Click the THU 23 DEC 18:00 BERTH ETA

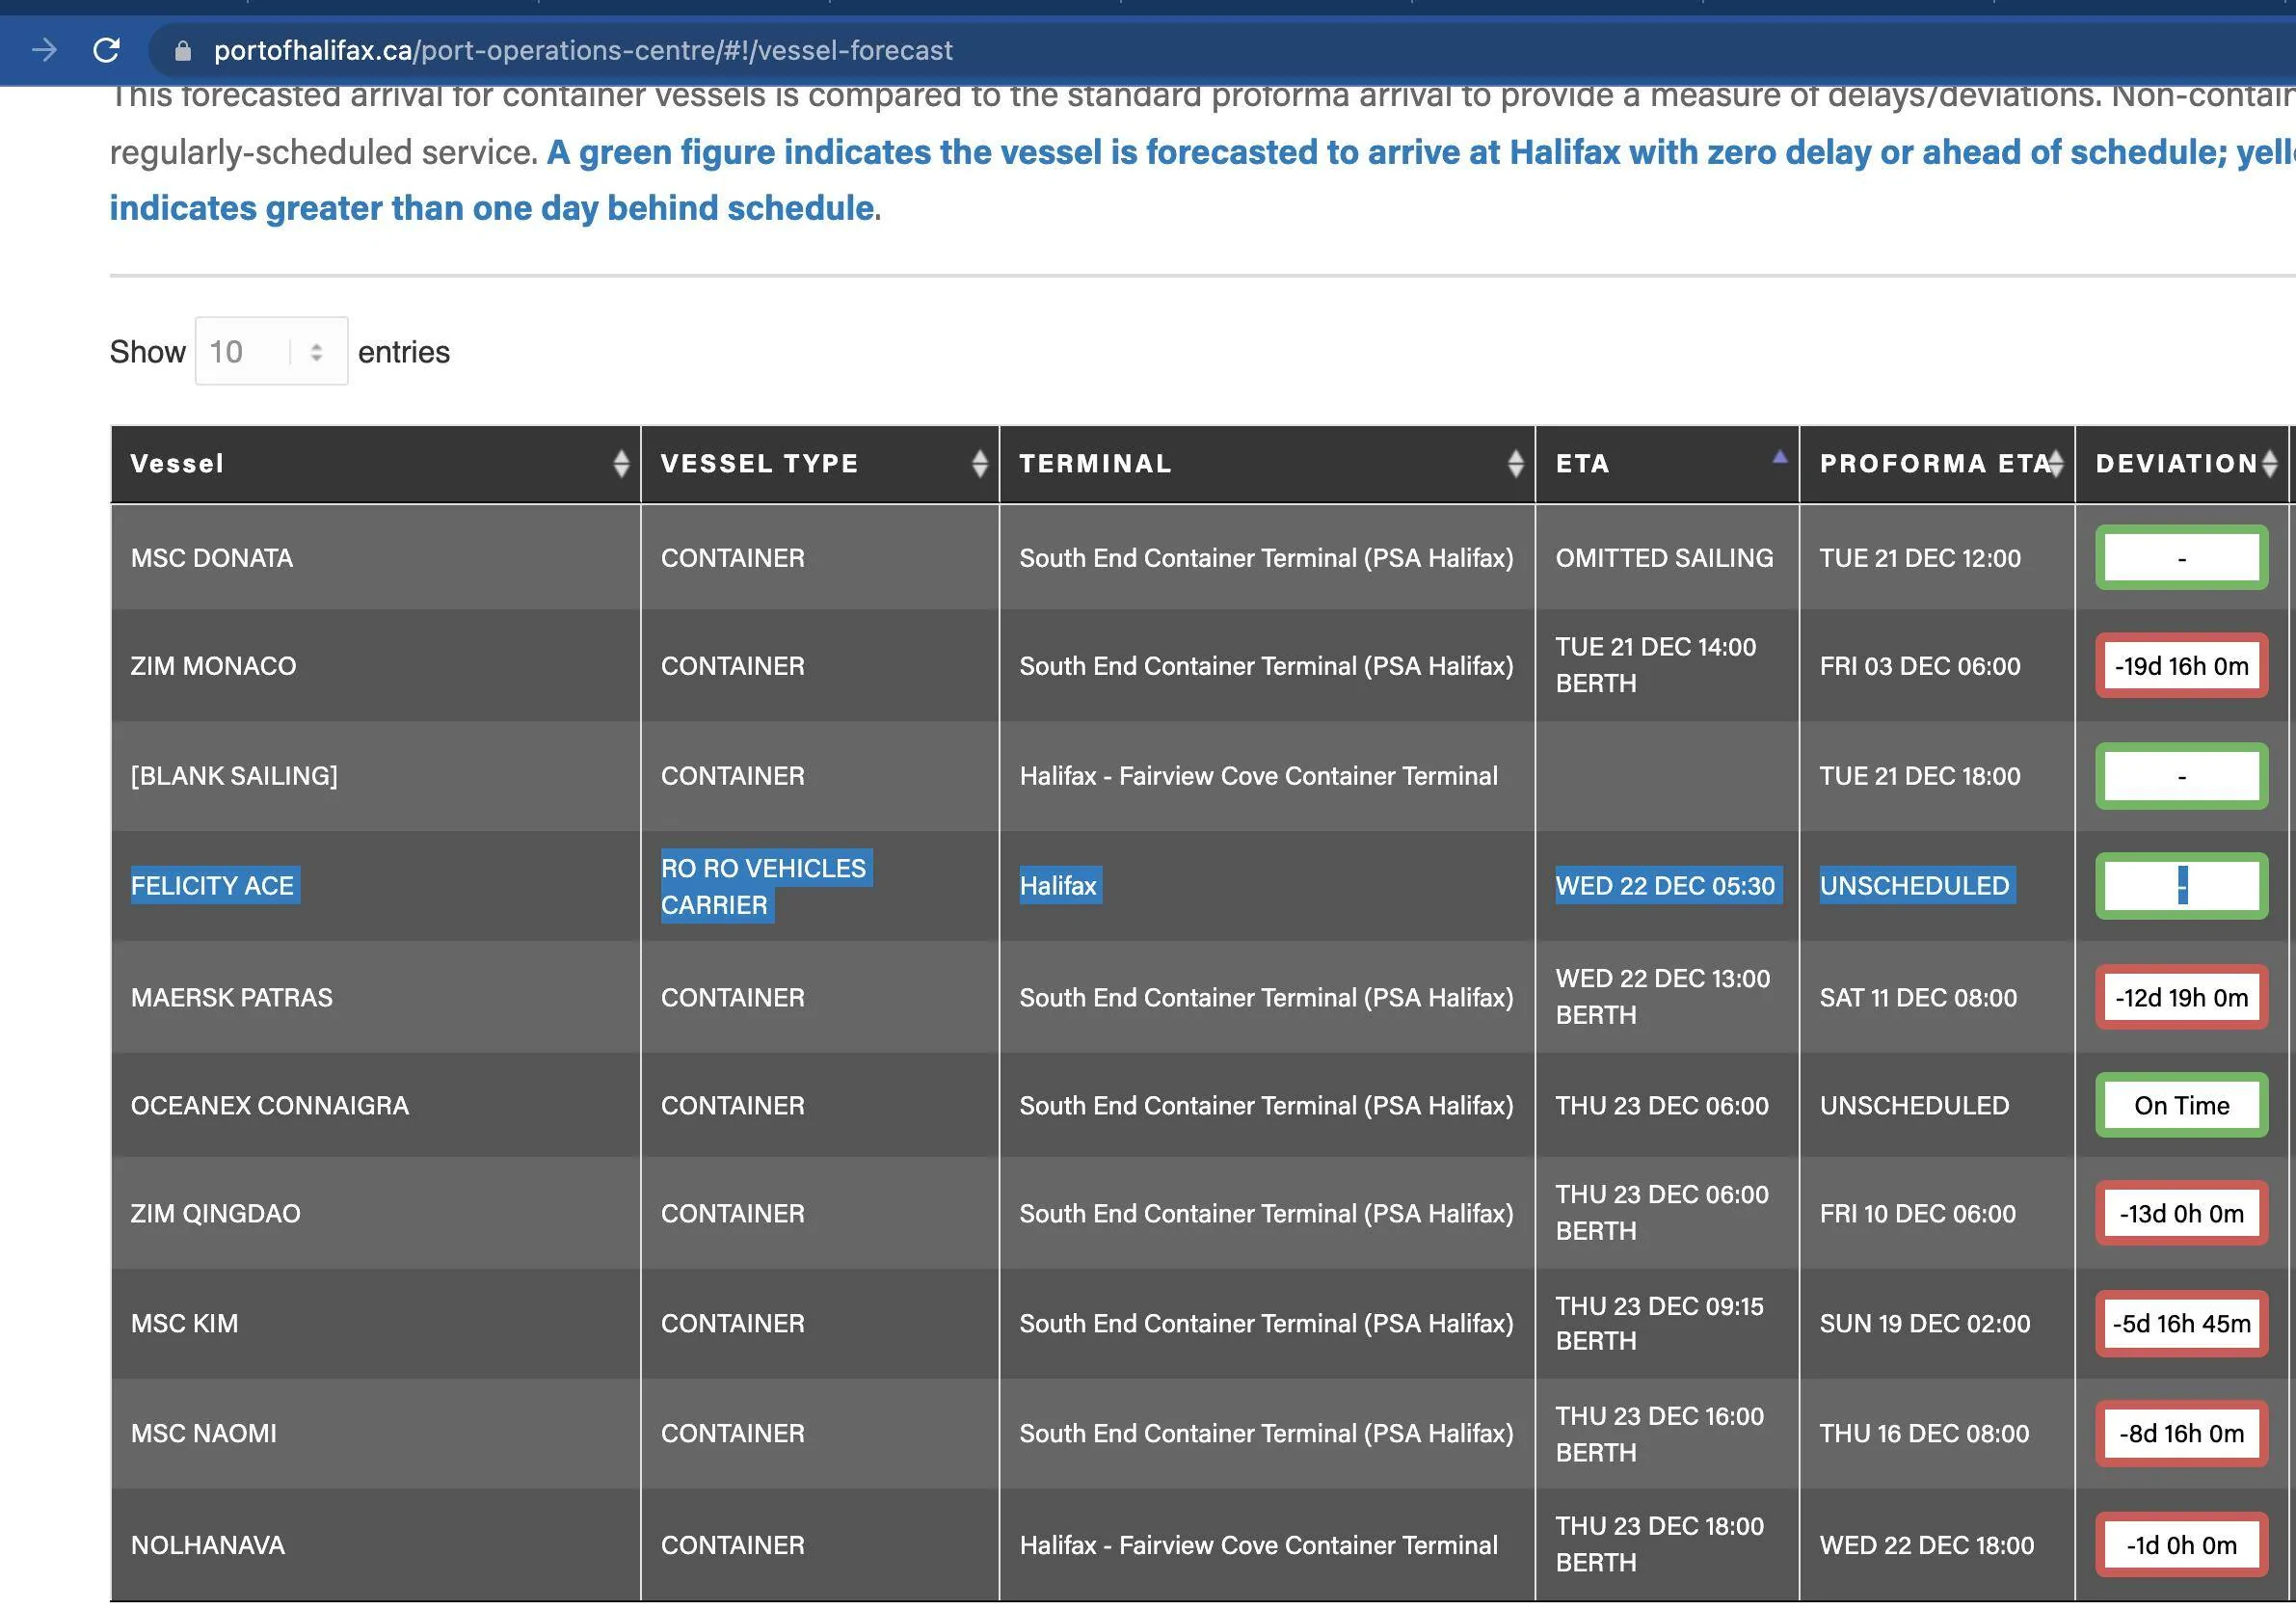tap(1659, 1546)
